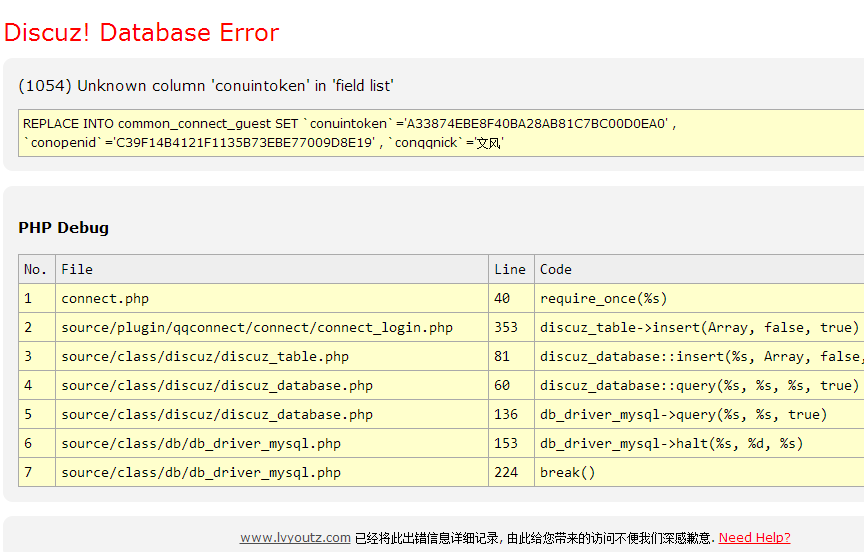The width and height of the screenshot is (864, 552).
Task: Select the PHP Debug heading
Action: [63, 228]
